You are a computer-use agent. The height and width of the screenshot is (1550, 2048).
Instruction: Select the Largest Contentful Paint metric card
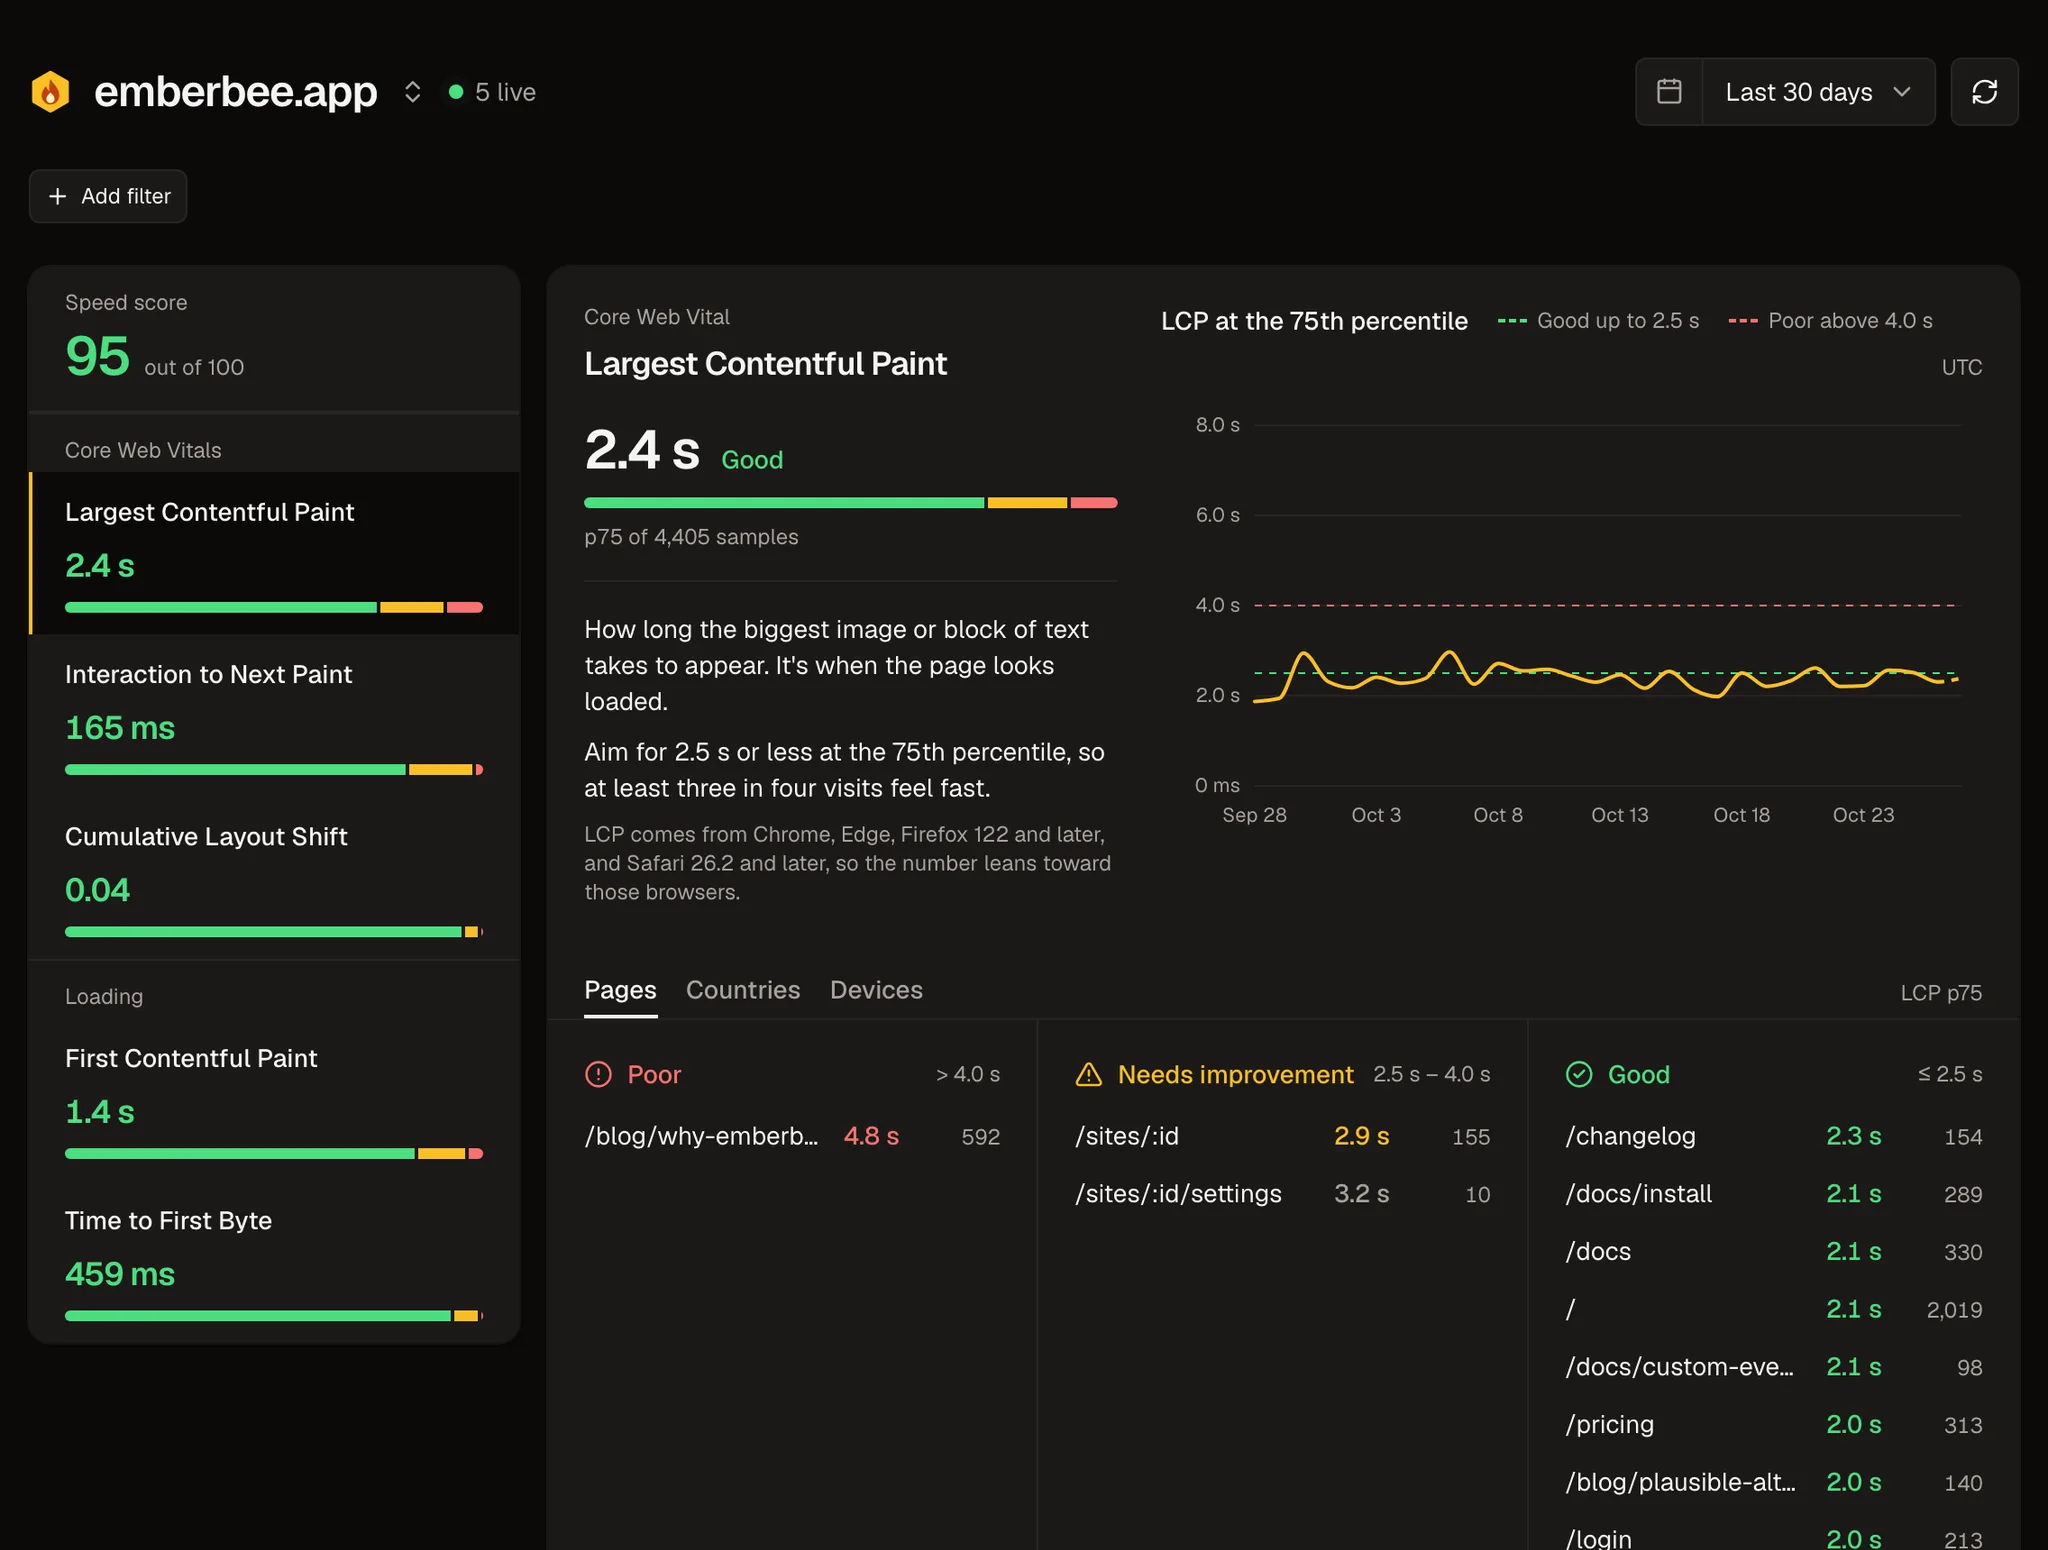click(x=274, y=553)
